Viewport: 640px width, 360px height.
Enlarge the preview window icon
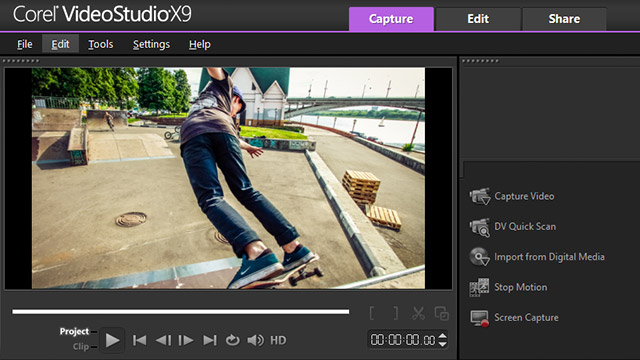coord(441,313)
